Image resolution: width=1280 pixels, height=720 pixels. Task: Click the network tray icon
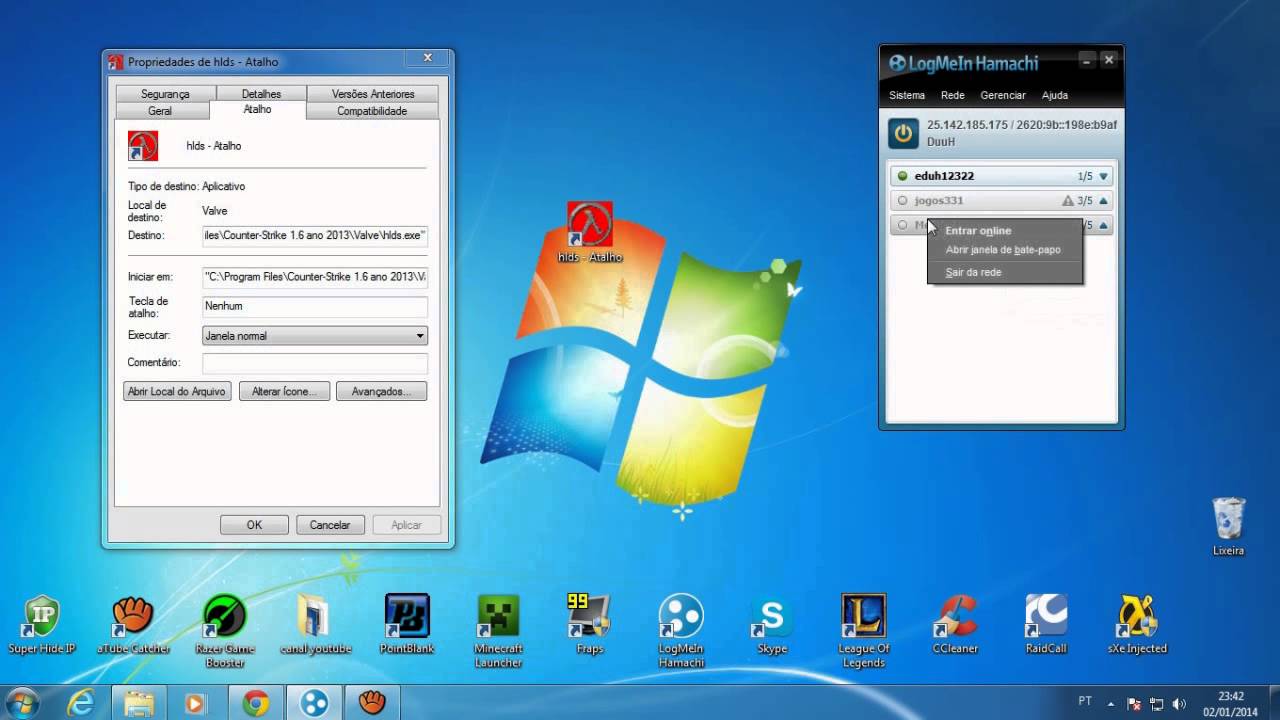(1157, 703)
